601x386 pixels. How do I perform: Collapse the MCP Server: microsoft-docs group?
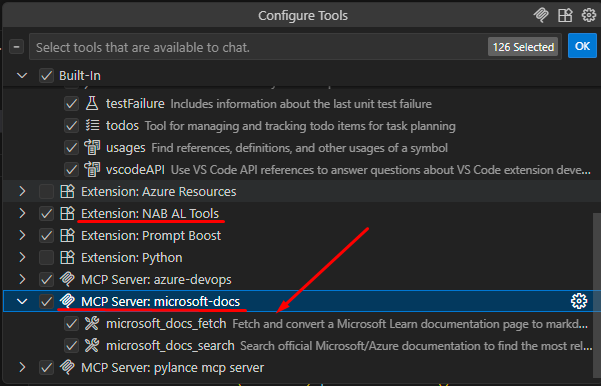22,301
